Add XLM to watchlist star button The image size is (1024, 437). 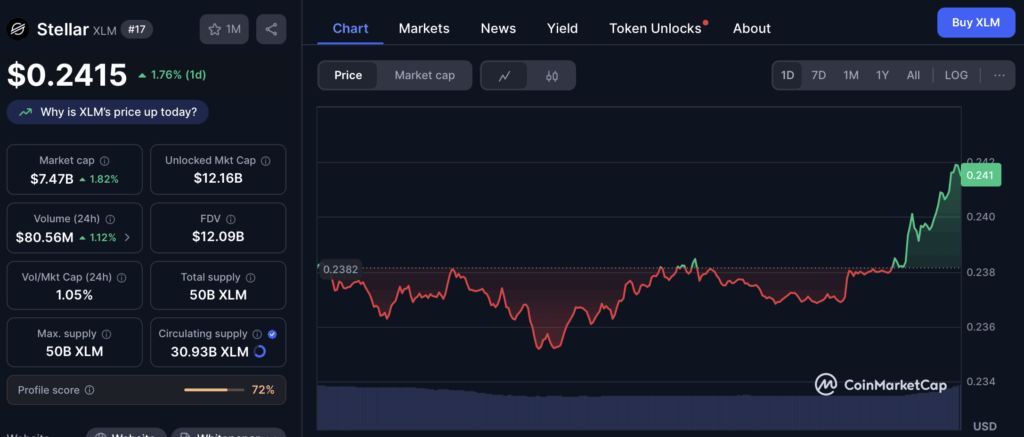tap(224, 29)
